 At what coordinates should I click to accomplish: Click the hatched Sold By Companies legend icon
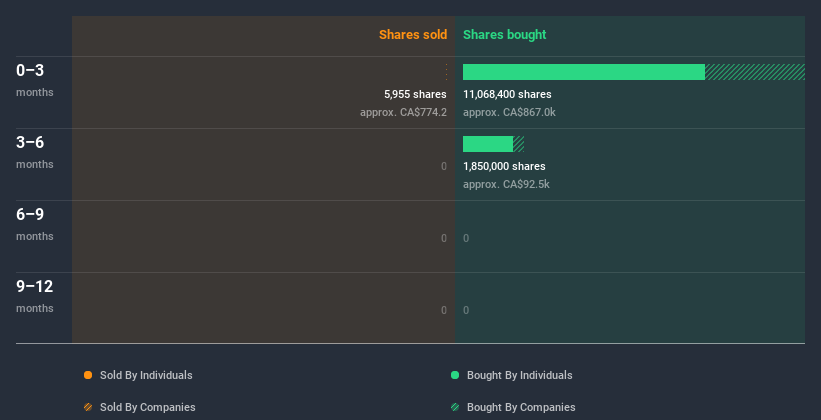click(x=88, y=407)
